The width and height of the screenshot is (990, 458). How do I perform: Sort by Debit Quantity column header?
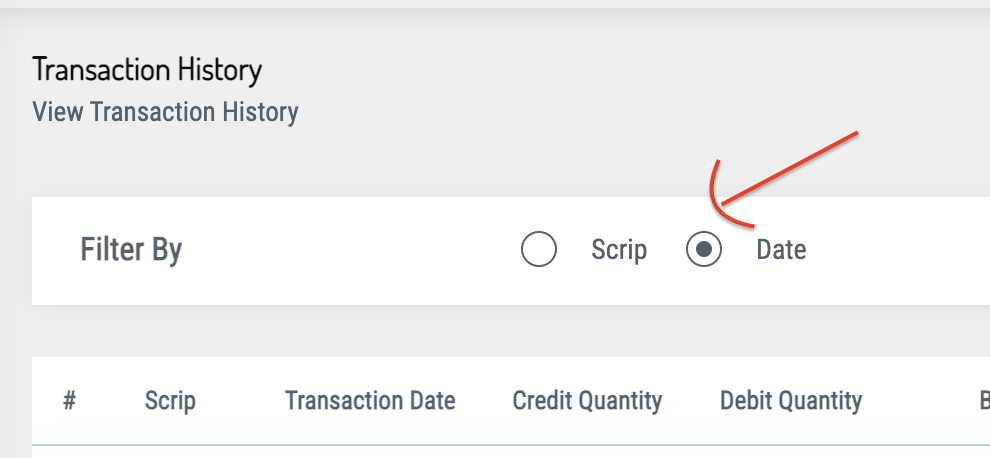tap(790, 401)
